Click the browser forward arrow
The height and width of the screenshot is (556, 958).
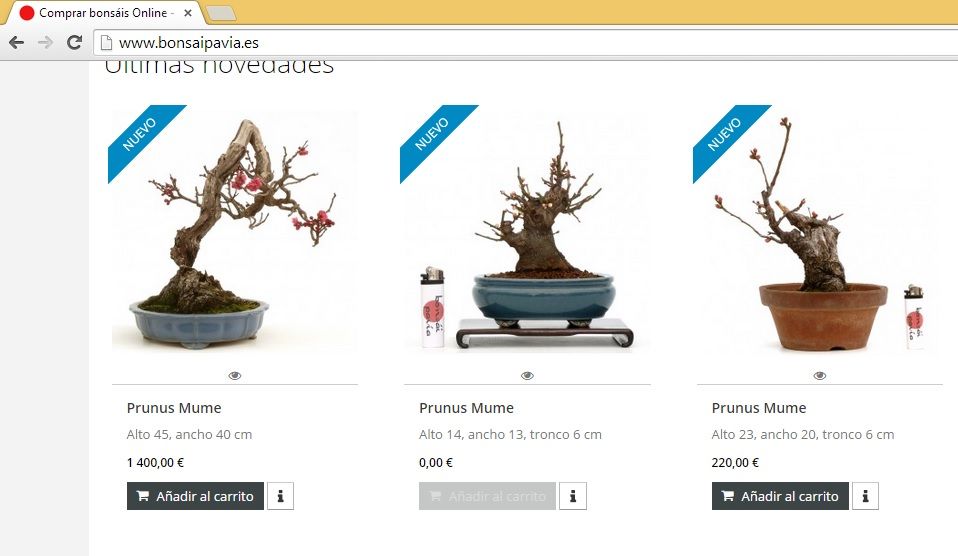pyautogui.click(x=45, y=43)
